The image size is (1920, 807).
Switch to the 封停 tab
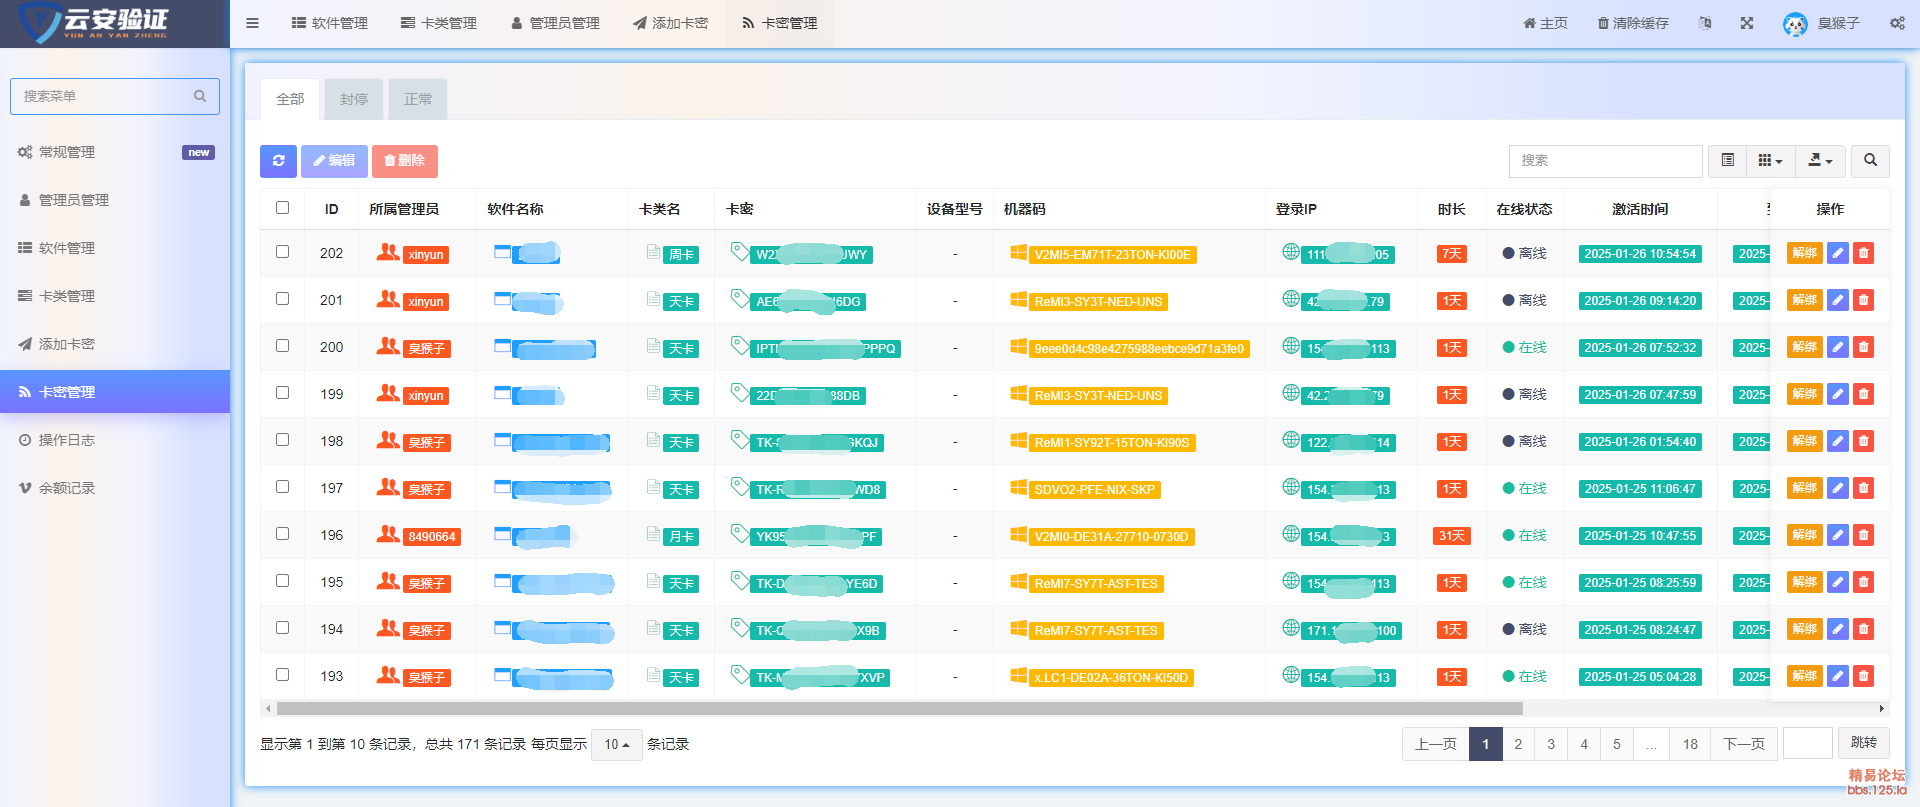(354, 100)
